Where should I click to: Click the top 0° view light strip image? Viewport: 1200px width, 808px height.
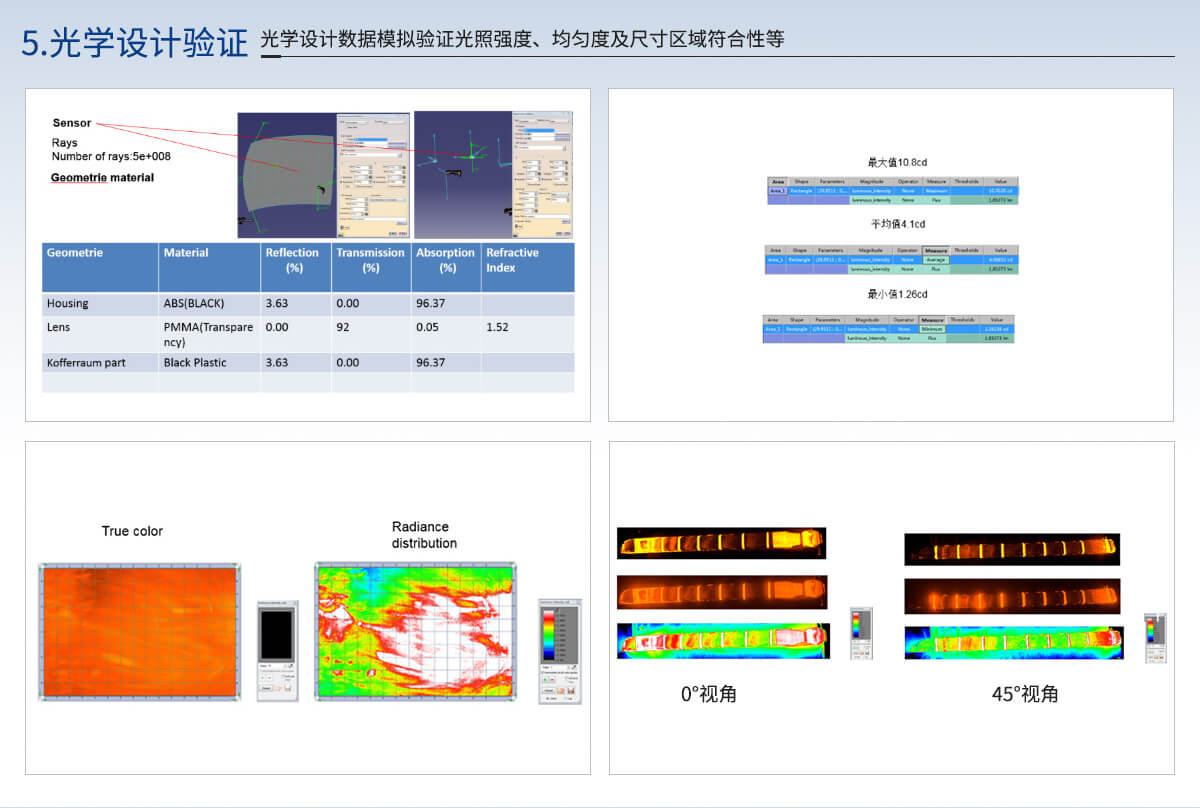720,543
